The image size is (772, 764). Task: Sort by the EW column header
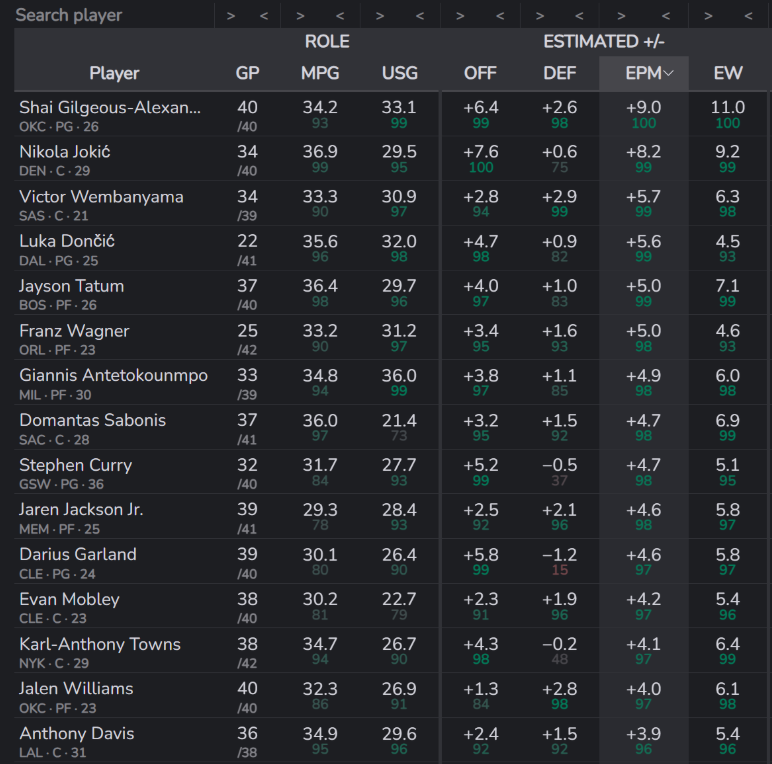click(728, 73)
